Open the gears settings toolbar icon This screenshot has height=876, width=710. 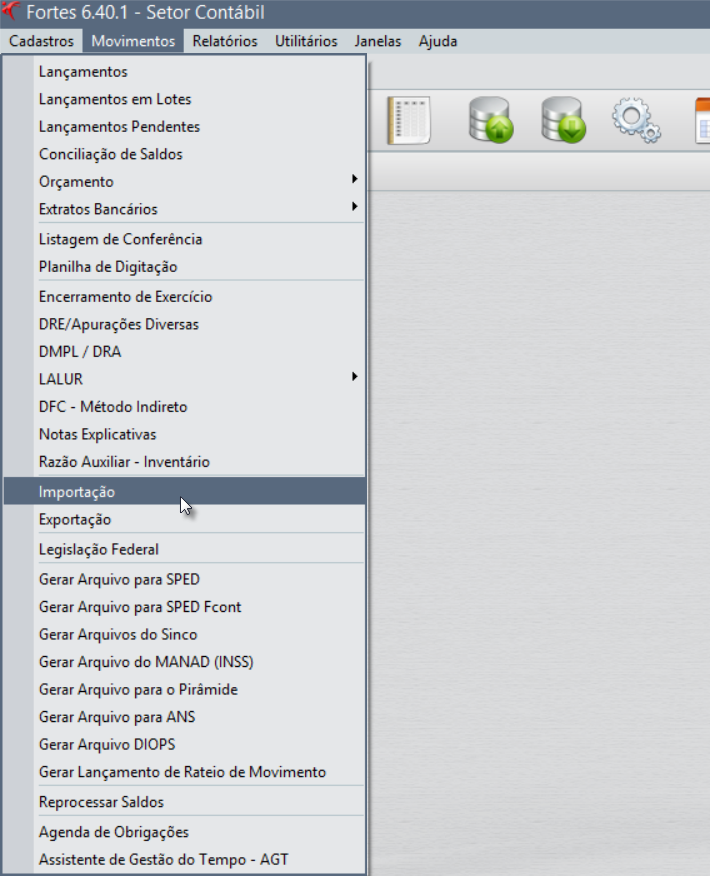click(x=636, y=120)
